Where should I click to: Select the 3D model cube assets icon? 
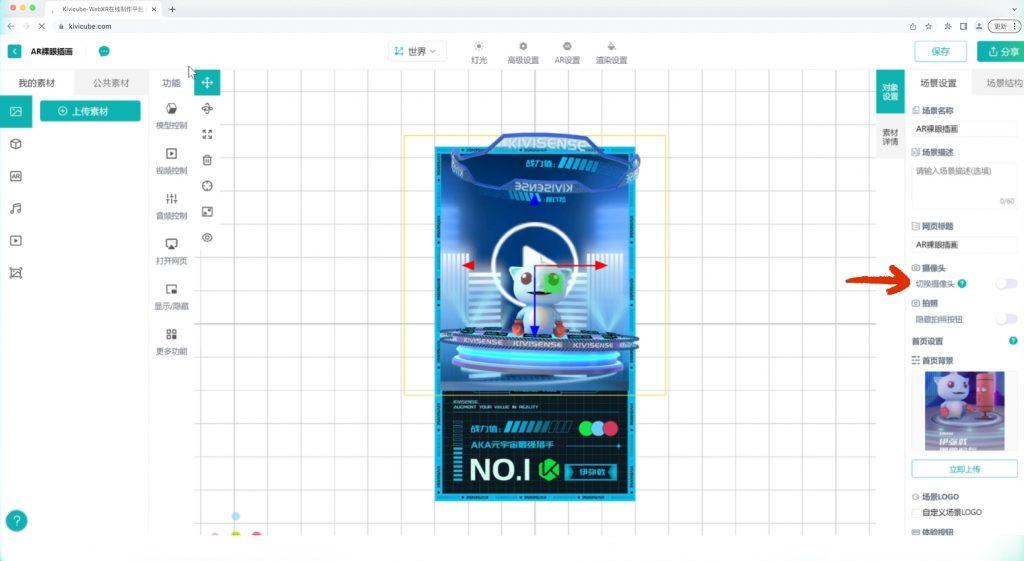pos(16,144)
